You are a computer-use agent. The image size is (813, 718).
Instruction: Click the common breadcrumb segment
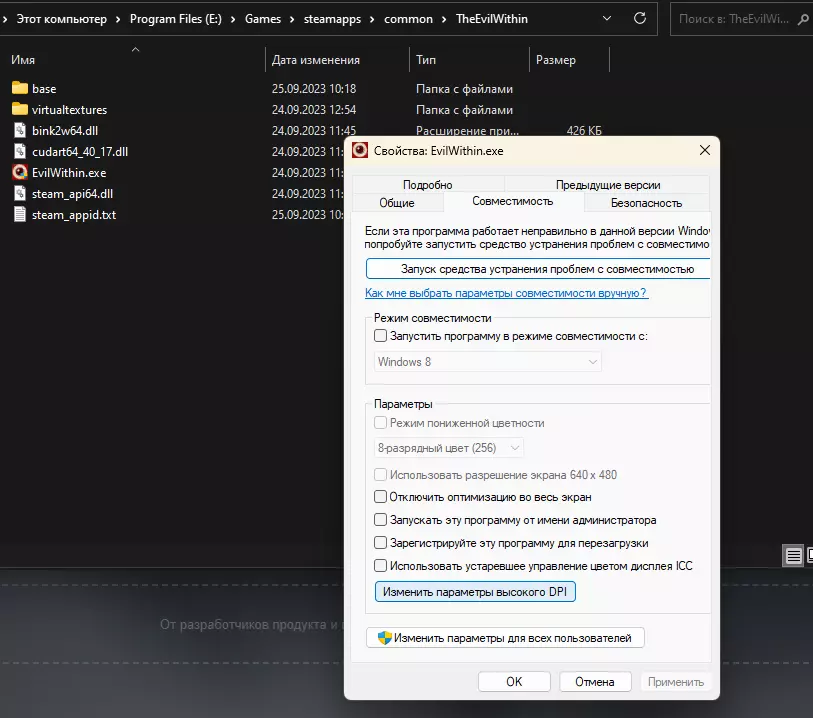coord(408,19)
